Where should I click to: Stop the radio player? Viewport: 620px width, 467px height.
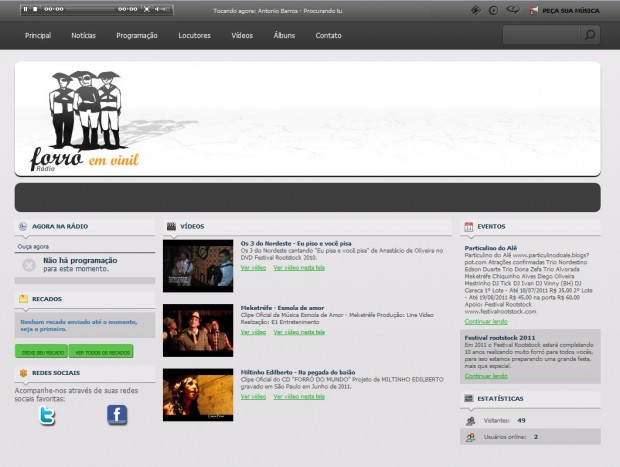(x=35, y=9)
